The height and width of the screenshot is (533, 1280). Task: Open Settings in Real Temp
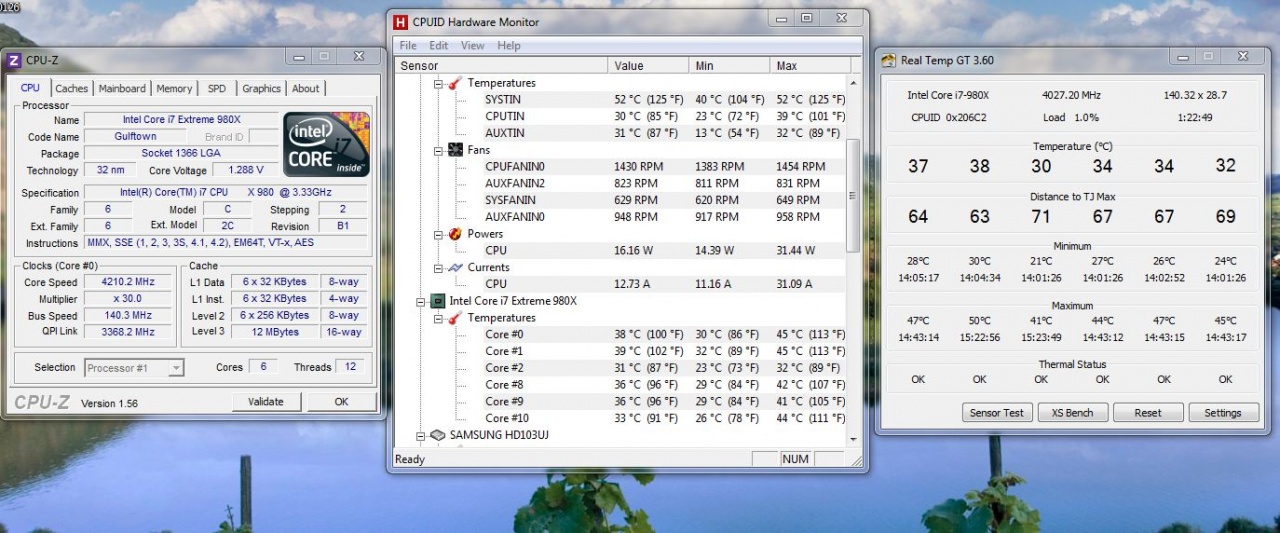click(x=1222, y=413)
